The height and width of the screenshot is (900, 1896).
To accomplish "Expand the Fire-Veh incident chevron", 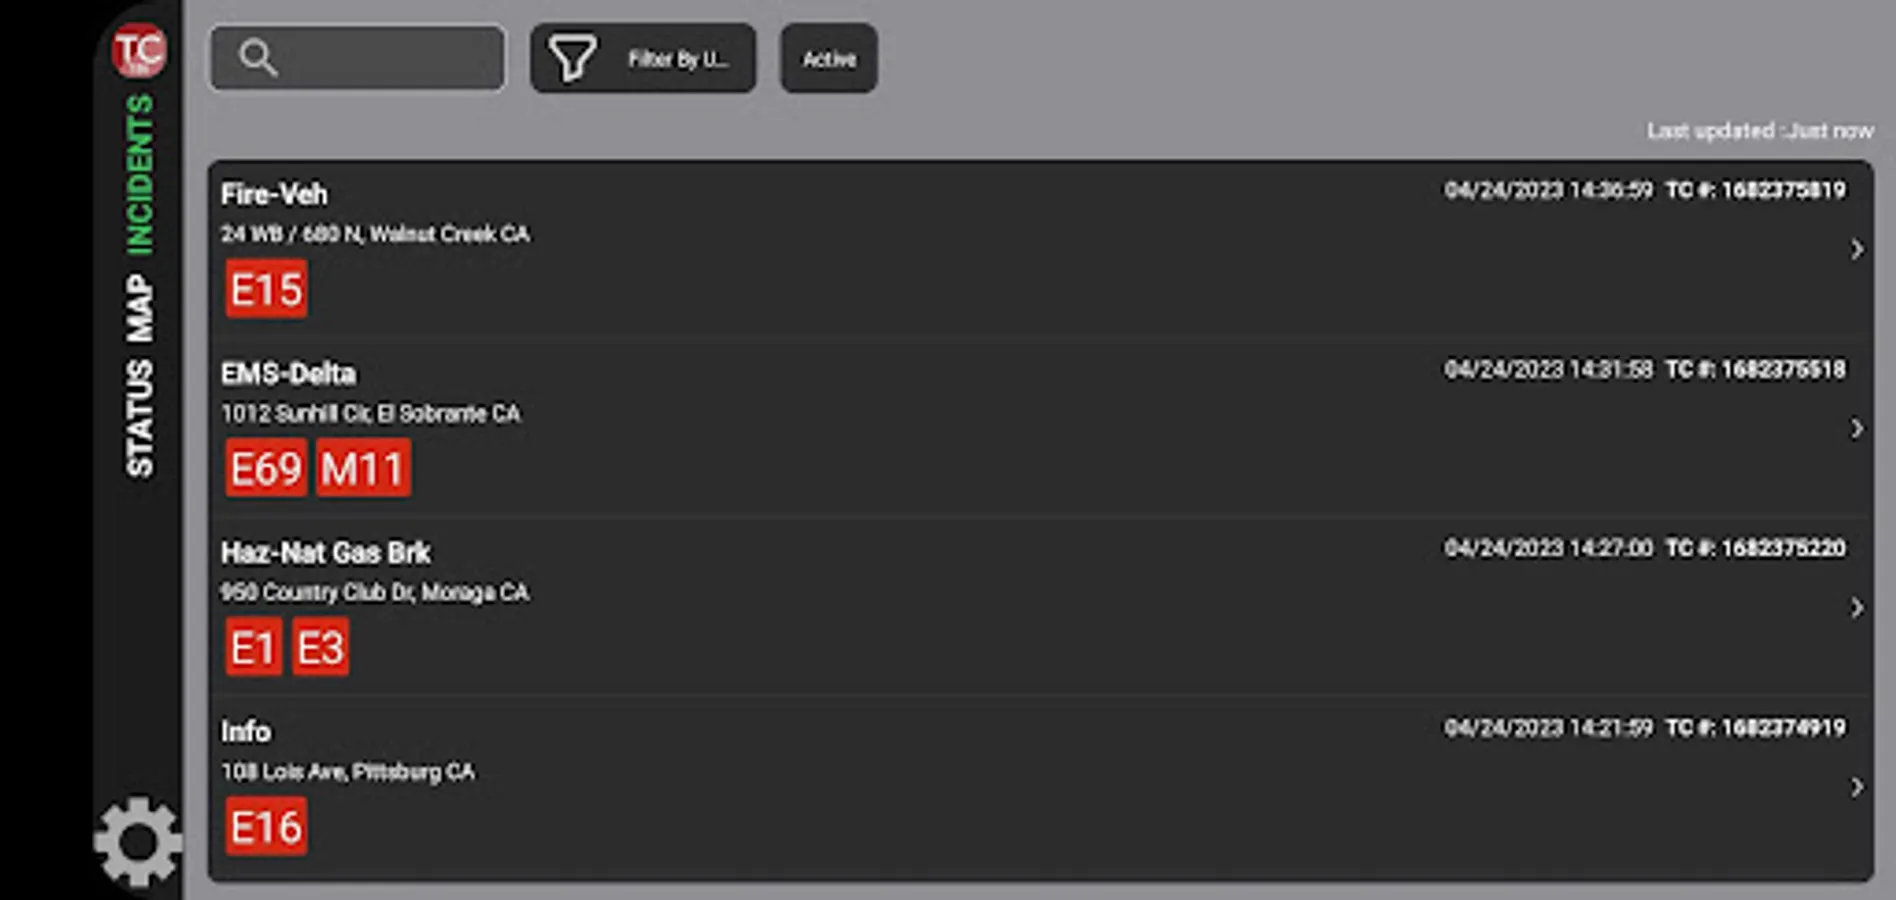I will 1856,249.
